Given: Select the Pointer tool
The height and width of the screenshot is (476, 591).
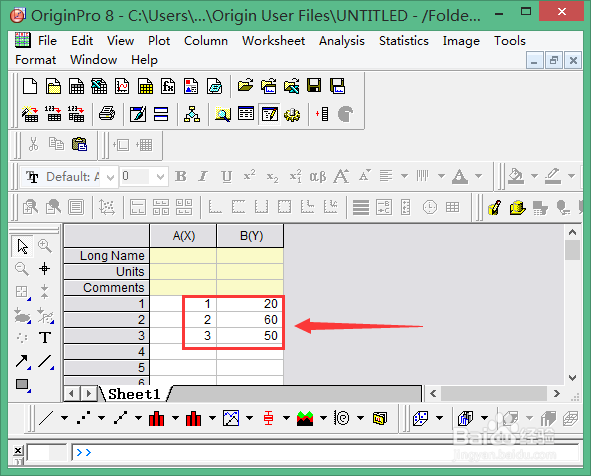Looking at the screenshot, I should pyautogui.click(x=22, y=246).
